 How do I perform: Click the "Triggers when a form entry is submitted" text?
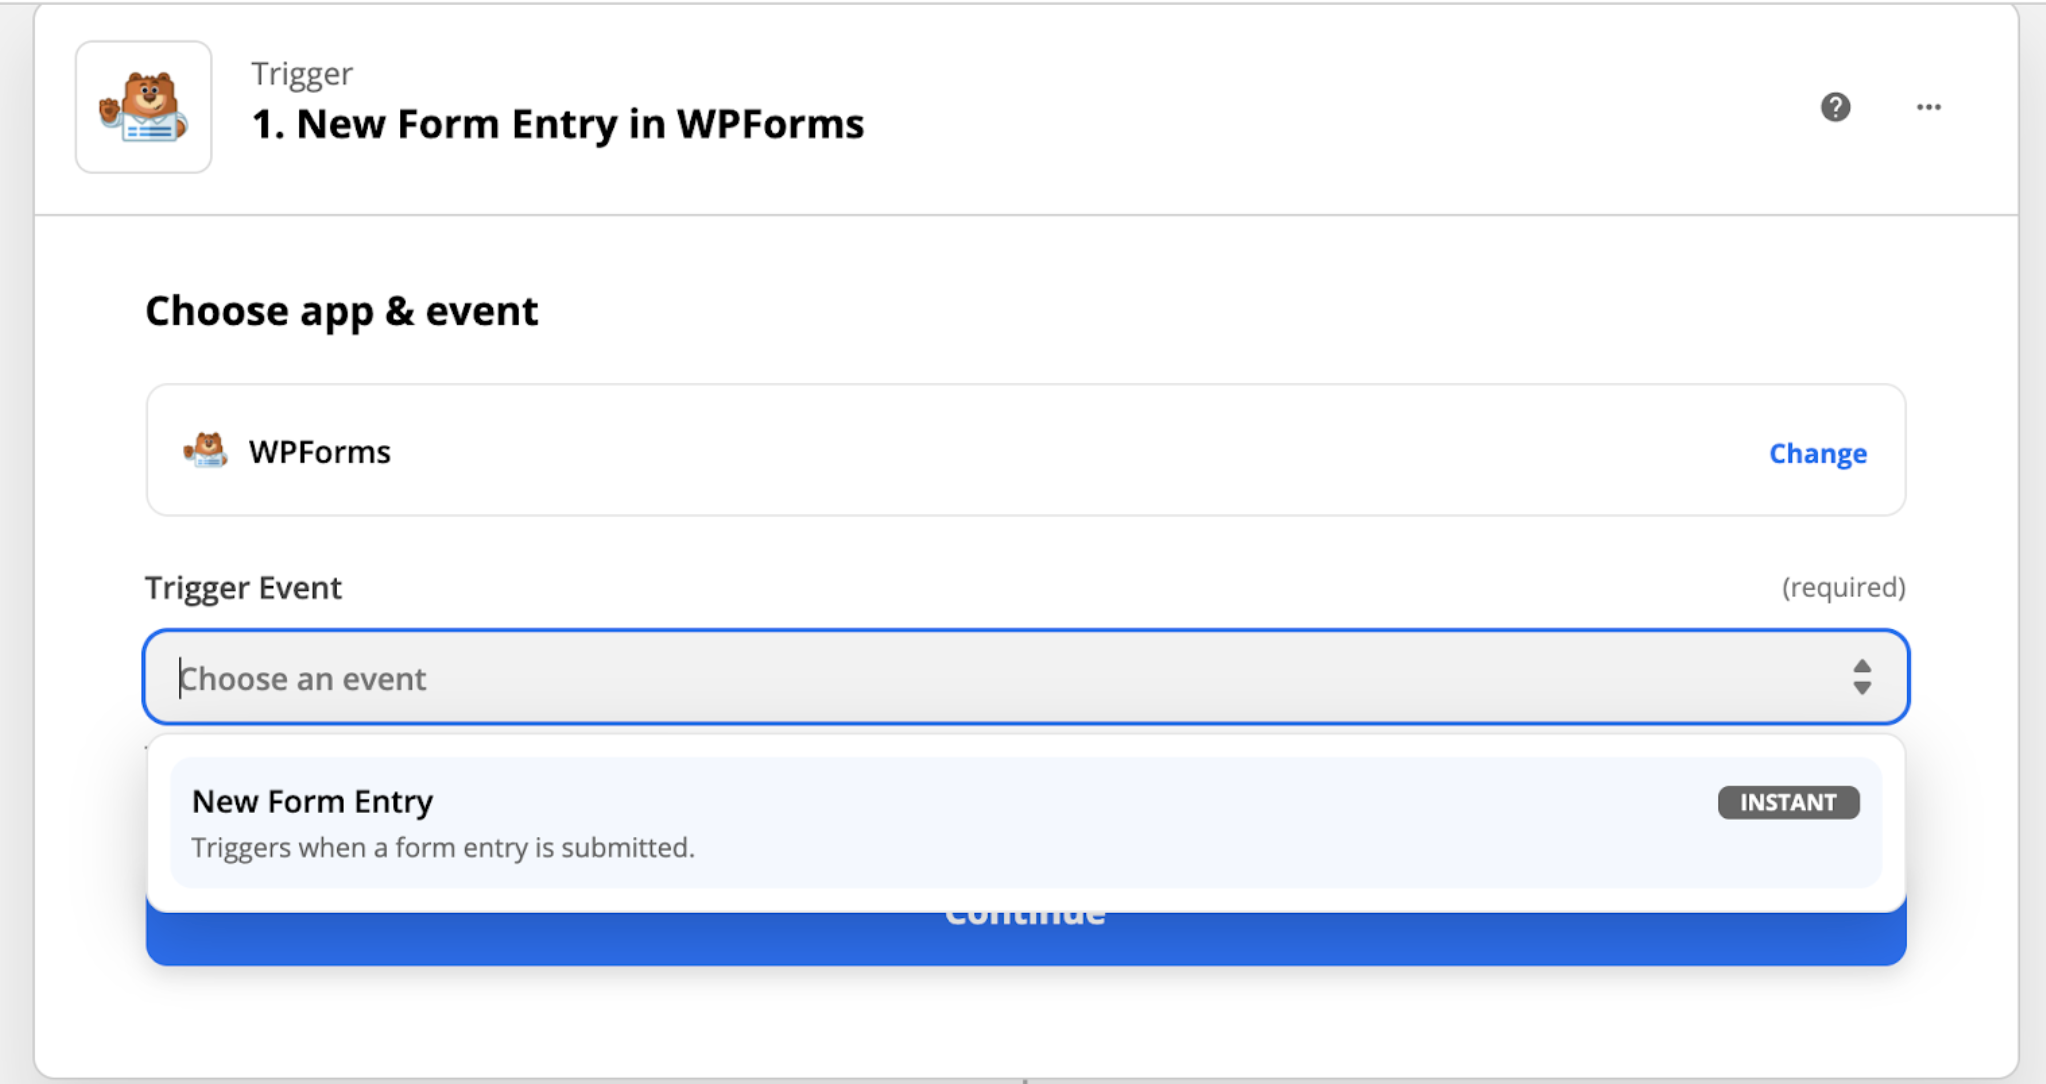[x=442, y=847]
